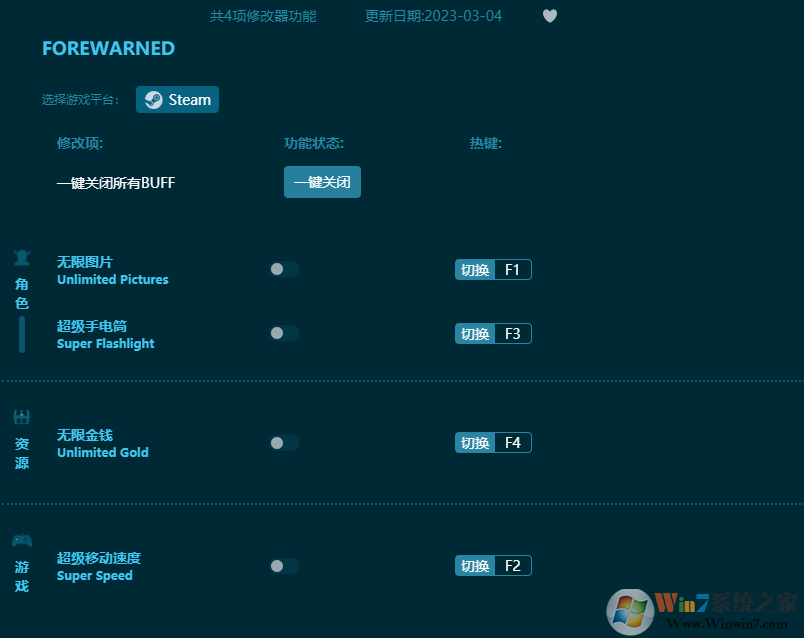Click the F2 hotkey field for Super Speed
Image resolution: width=804 pixels, height=638 pixels.
pos(514,565)
